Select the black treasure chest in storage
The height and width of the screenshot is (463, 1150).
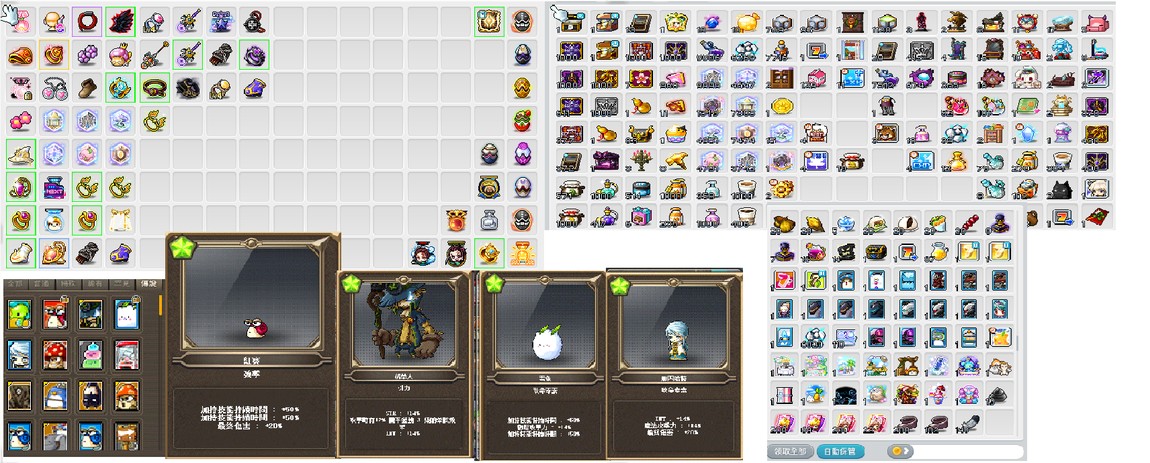(873, 252)
